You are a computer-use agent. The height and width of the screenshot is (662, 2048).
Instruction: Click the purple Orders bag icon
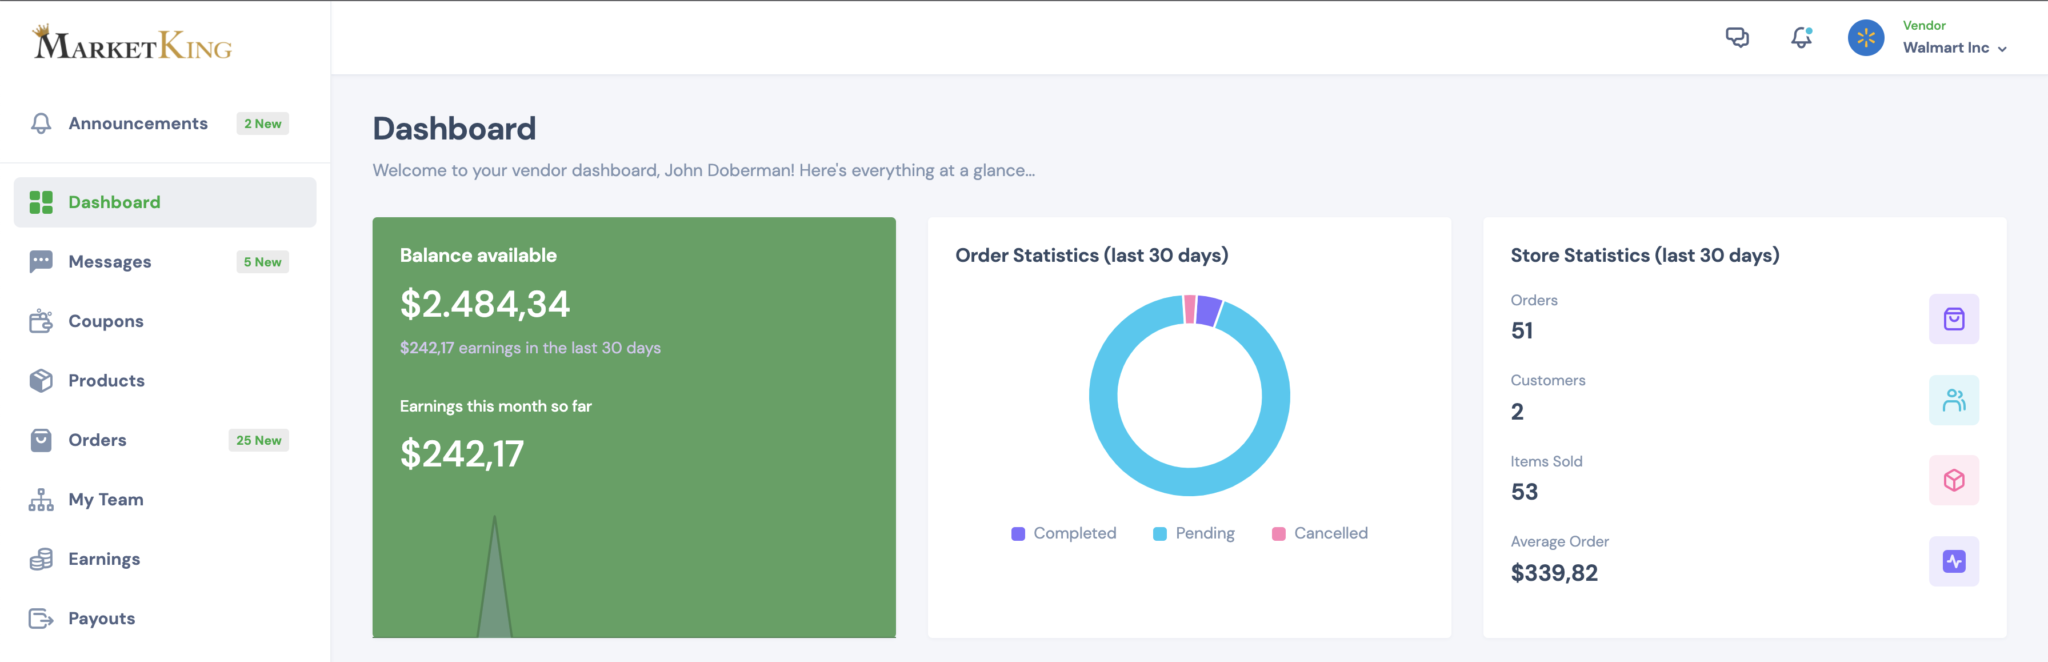(x=1953, y=319)
